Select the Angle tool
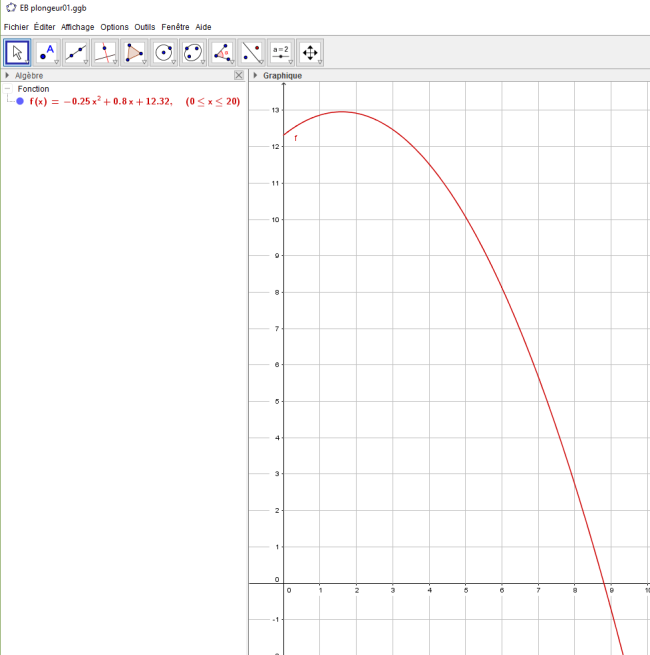Viewport: 650px width, 655px height. pos(222,53)
